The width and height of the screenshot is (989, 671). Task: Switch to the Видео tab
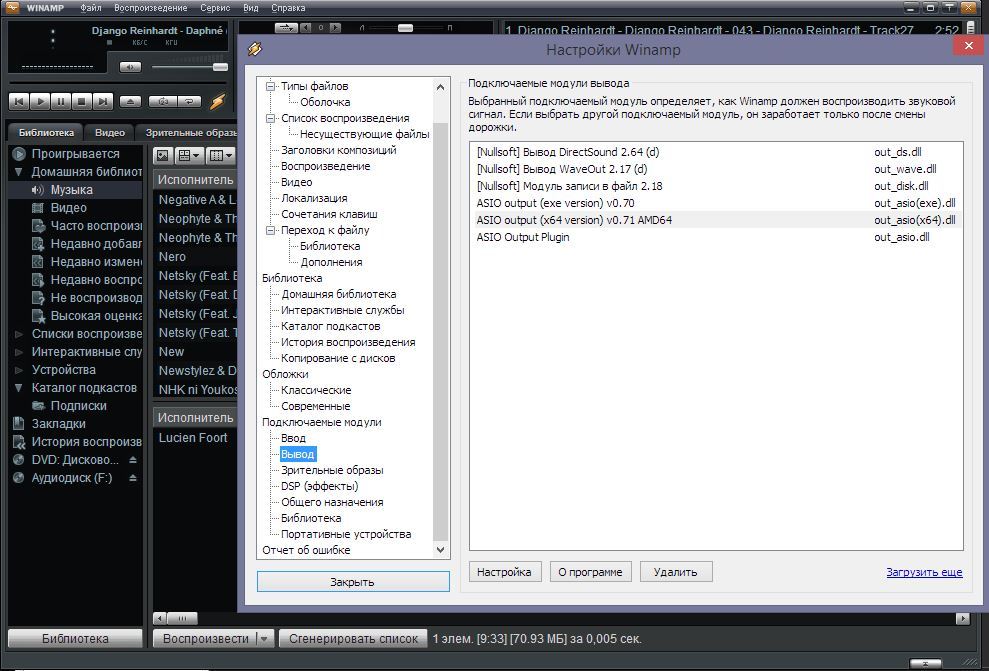[110, 132]
